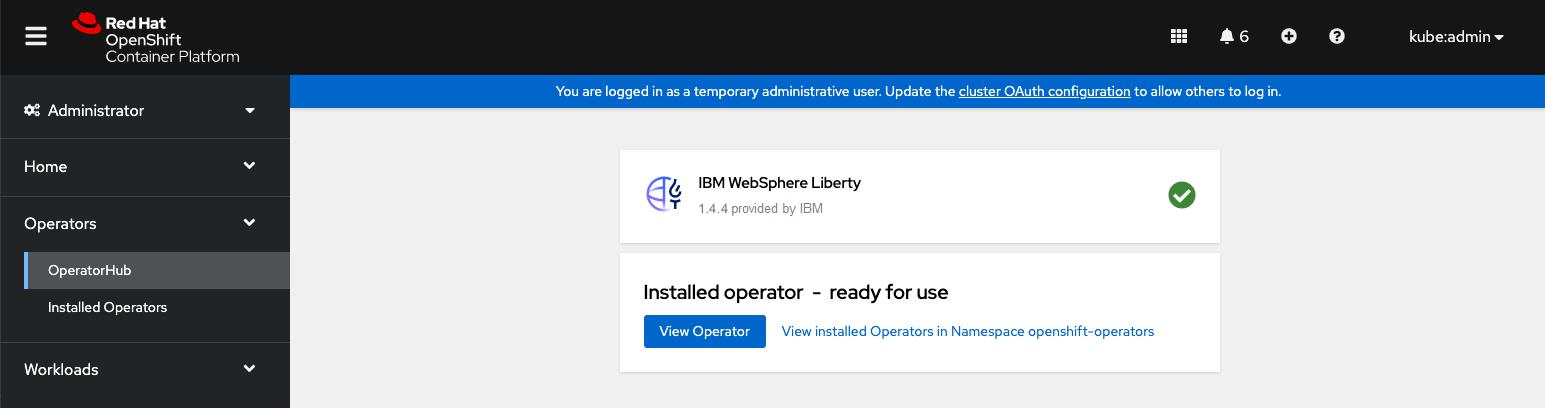Follow the cluster OAuth configuration link
This screenshot has width=1545, height=408.
click(1044, 91)
